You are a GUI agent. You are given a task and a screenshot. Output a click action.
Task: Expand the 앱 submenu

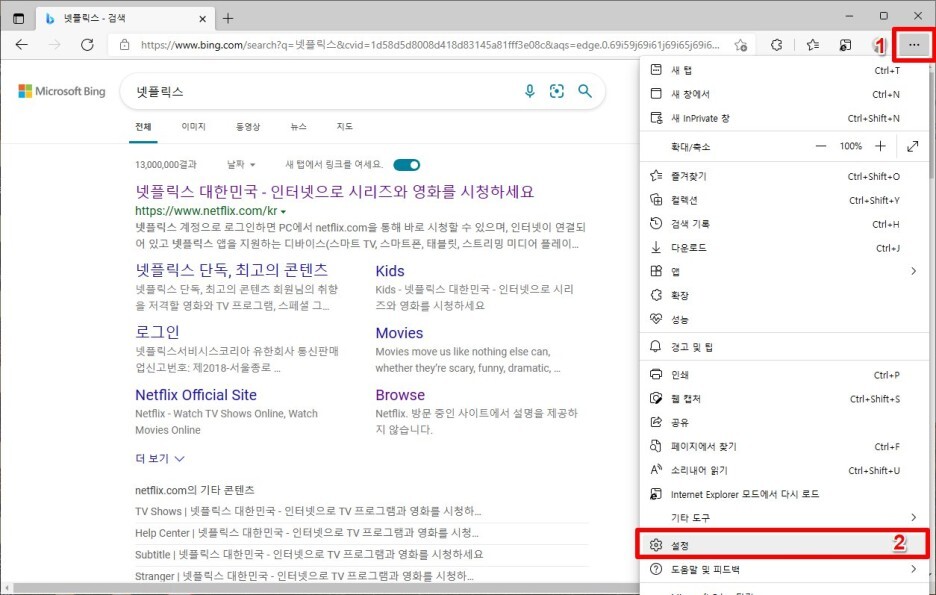784,272
